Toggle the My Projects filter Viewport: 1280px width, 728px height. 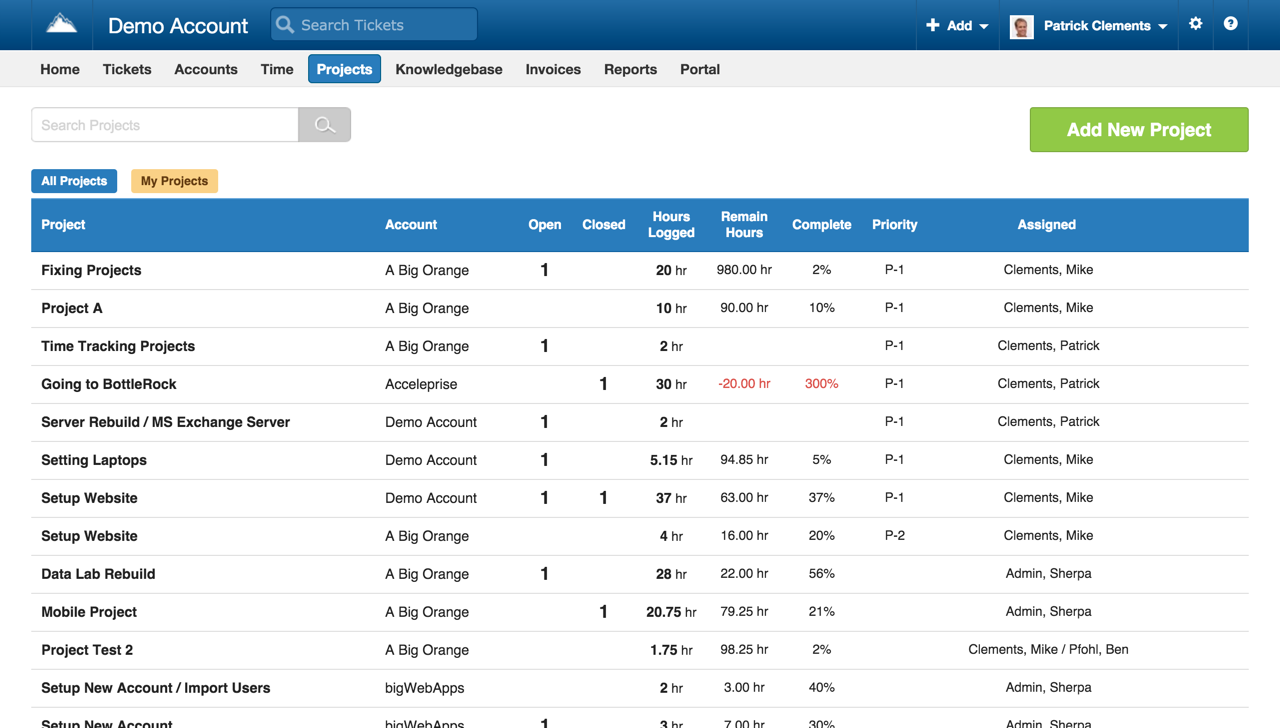[x=174, y=181]
